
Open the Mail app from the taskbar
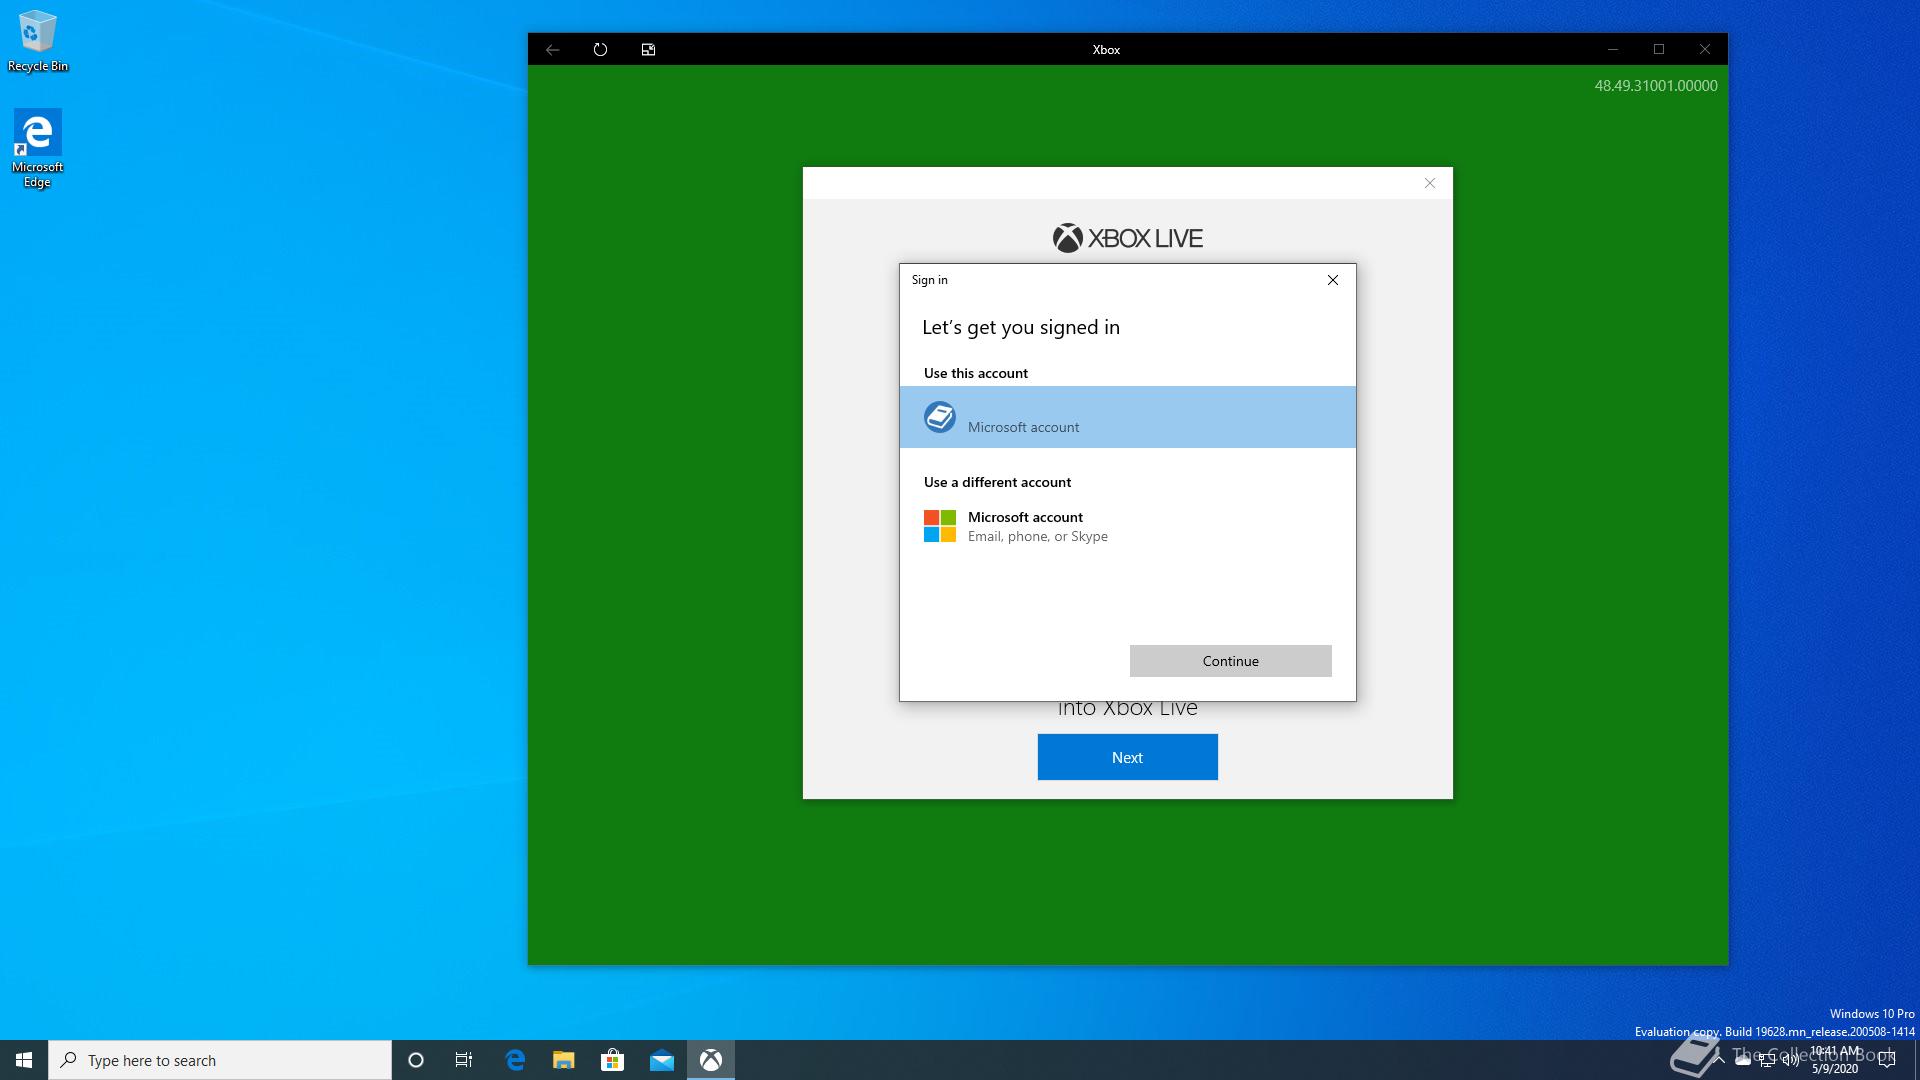tap(661, 1060)
